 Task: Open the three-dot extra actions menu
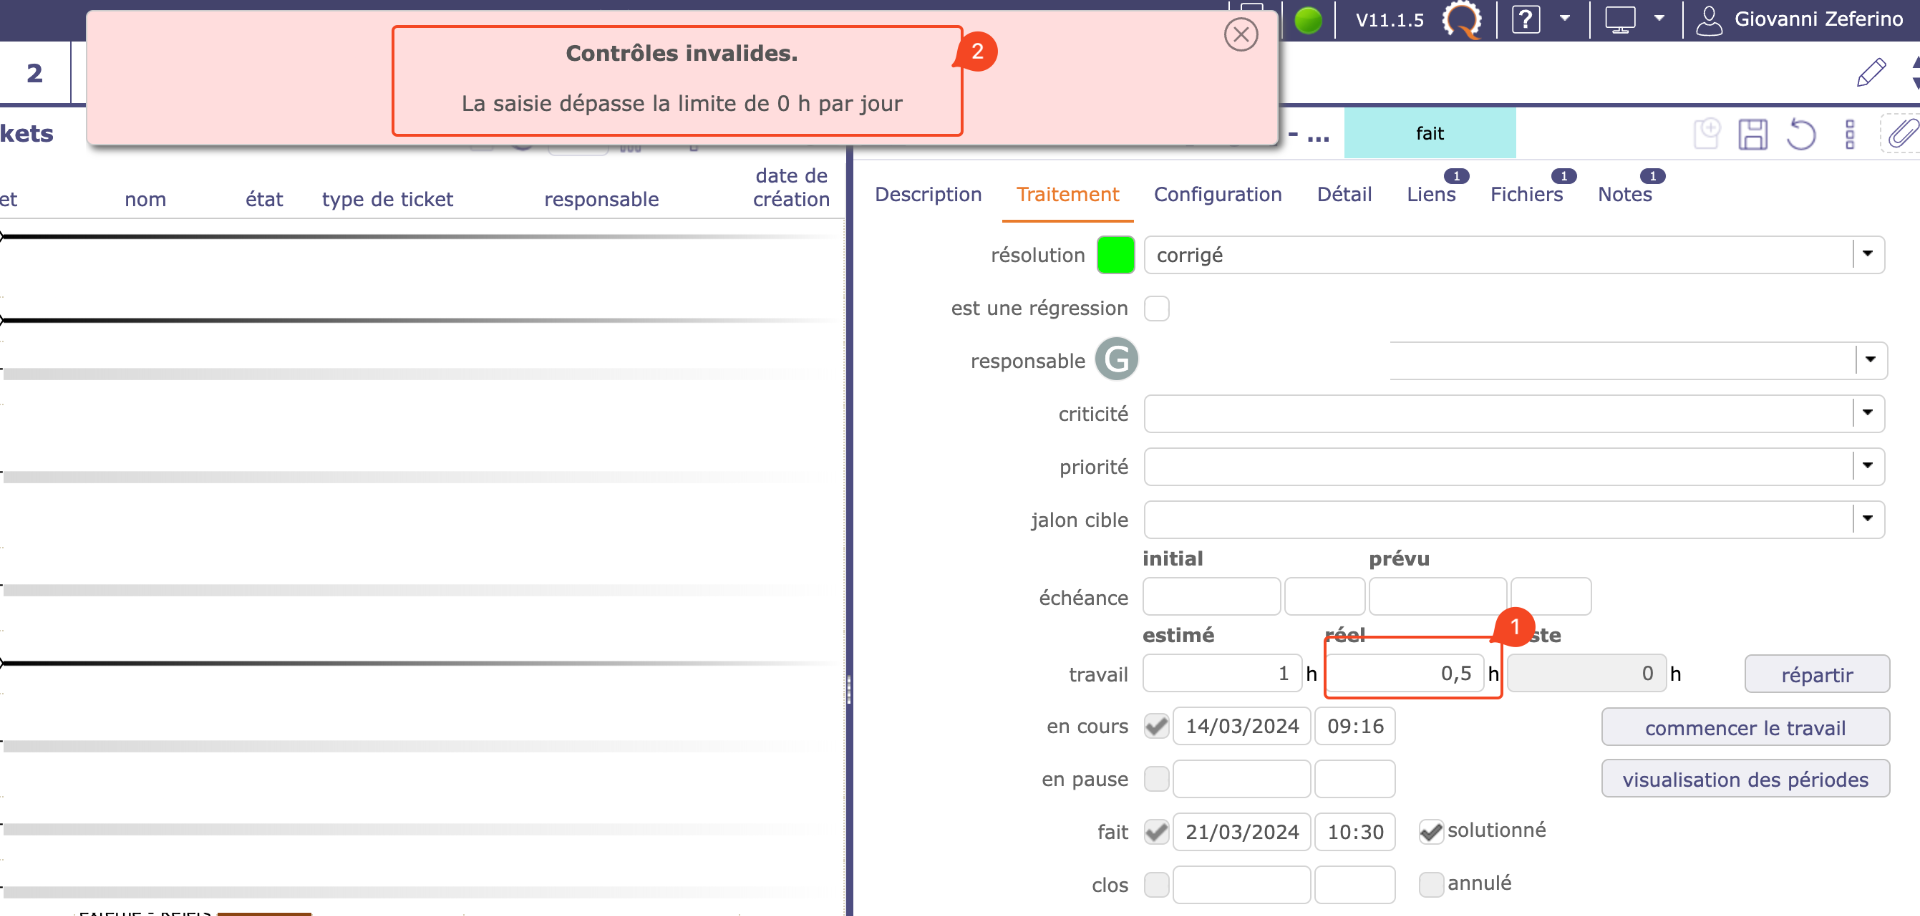pos(1850,134)
